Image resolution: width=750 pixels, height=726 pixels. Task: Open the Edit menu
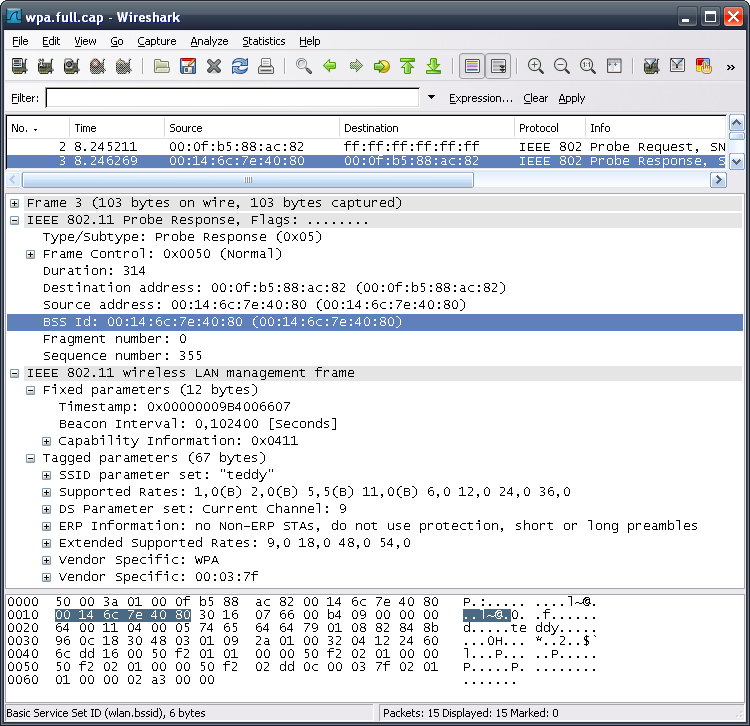[51, 41]
